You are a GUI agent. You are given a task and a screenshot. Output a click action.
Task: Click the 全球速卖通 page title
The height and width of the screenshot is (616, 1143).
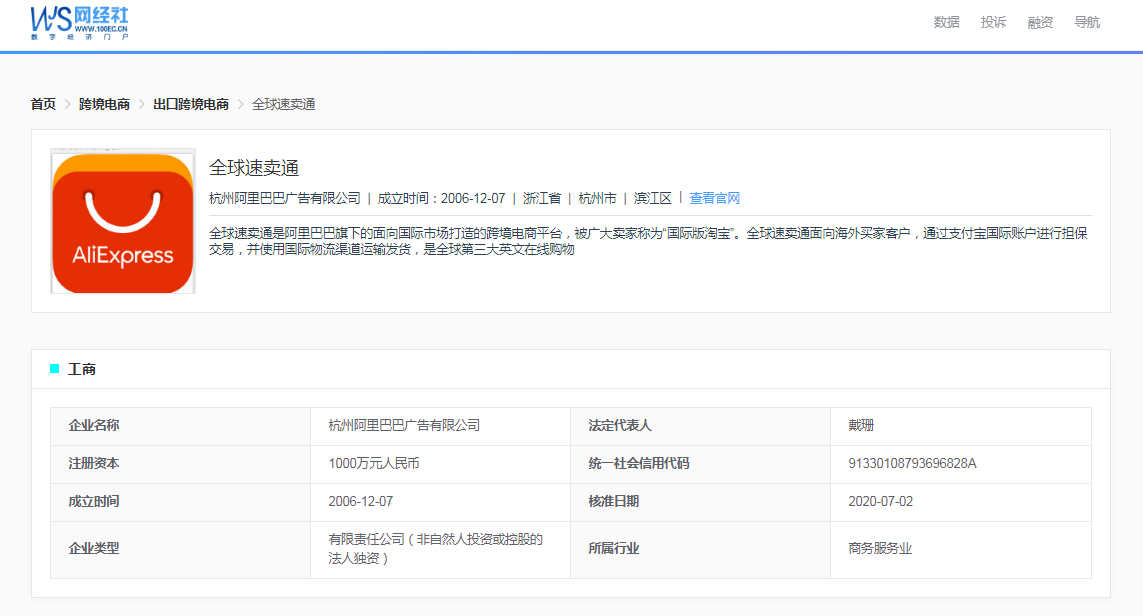point(248,169)
